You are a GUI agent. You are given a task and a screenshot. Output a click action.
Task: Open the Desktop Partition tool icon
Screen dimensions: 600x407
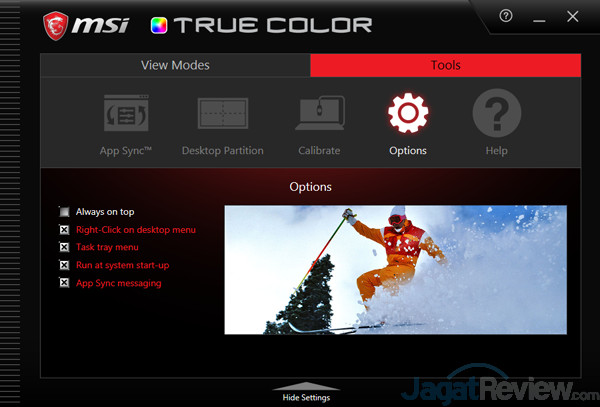(x=223, y=113)
